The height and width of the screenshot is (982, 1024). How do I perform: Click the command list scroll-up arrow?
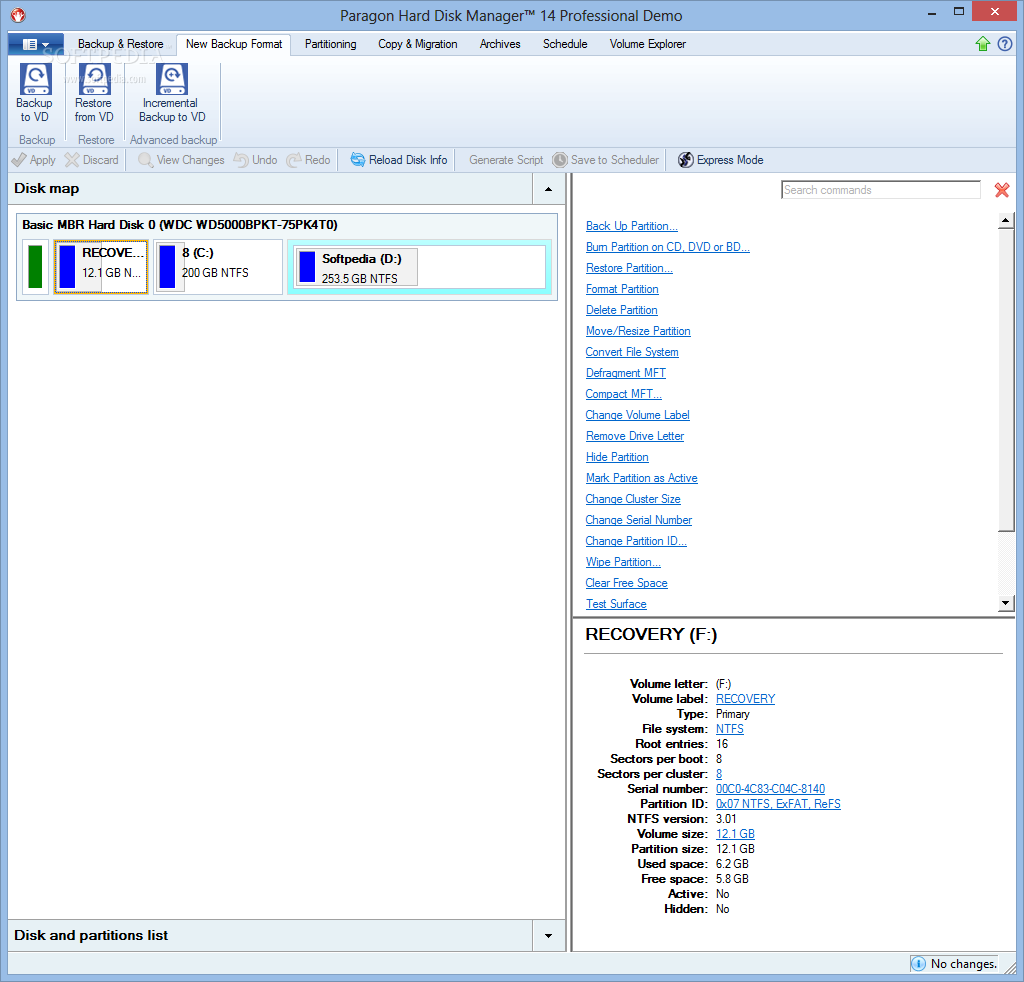(1006, 221)
